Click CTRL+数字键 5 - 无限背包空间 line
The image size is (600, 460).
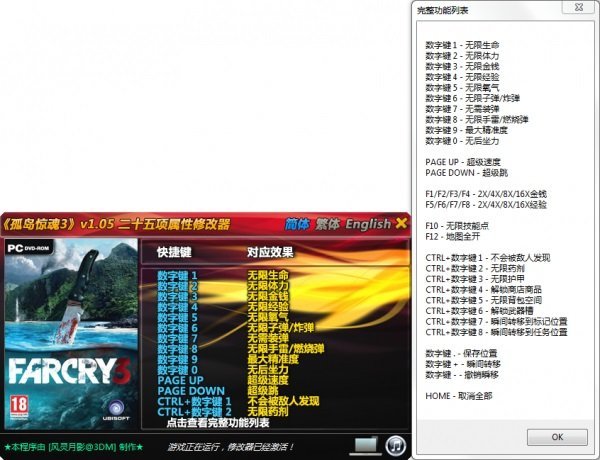pyautogui.click(x=484, y=300)
